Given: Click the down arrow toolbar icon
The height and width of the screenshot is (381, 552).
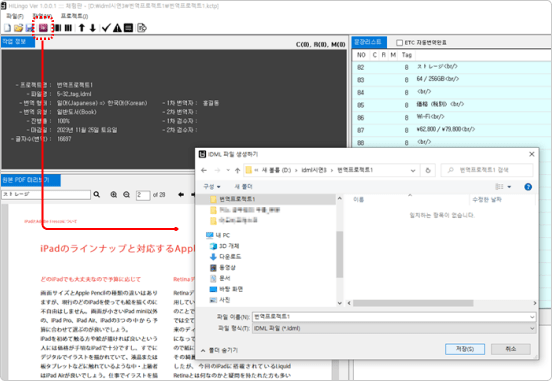Looking at the screenshot, I should coord(93,28).
